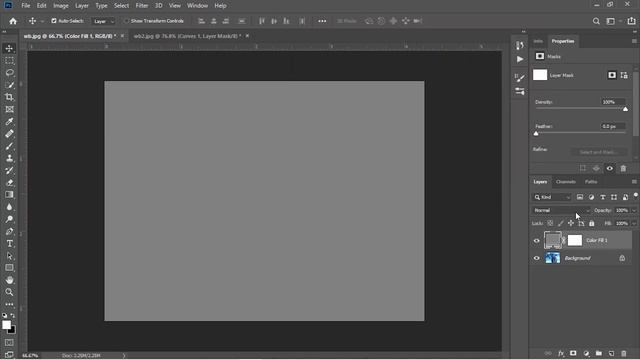Toggle mask visibility eye in Properties
Viewport: 640px width, 360px height.
pos(610,168)
